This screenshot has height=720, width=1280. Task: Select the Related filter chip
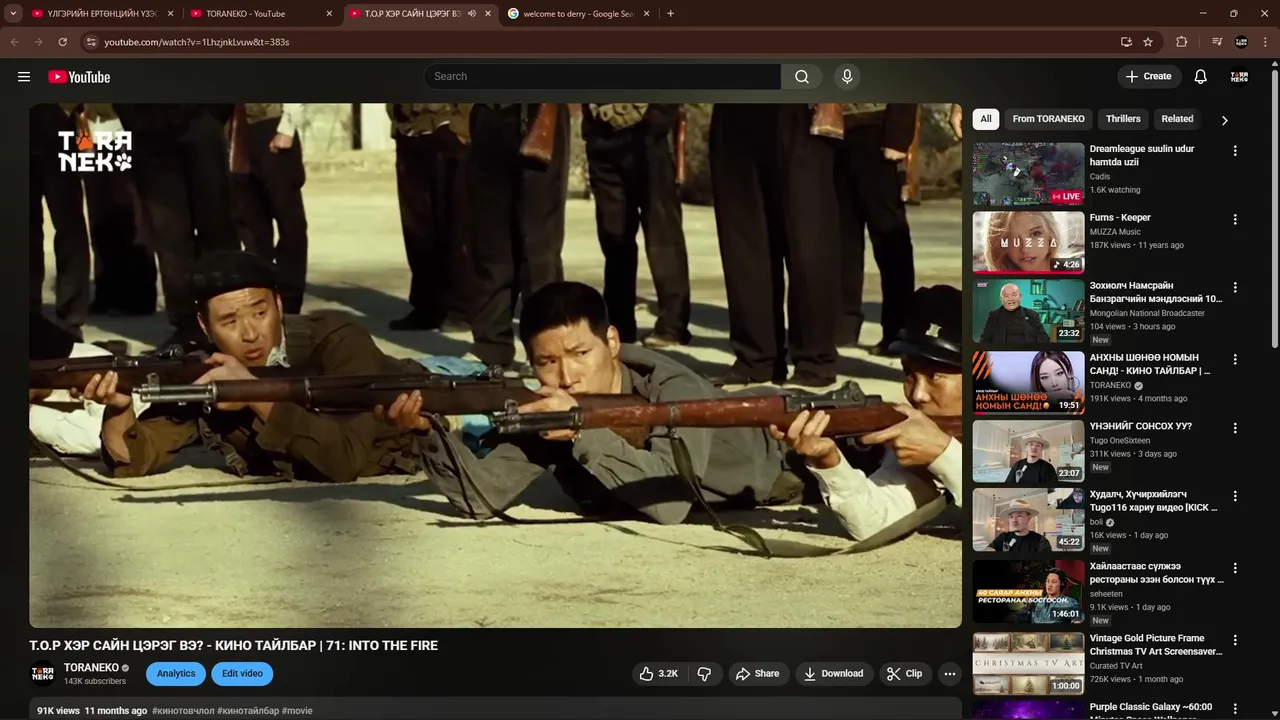(x=1177, y=119)
